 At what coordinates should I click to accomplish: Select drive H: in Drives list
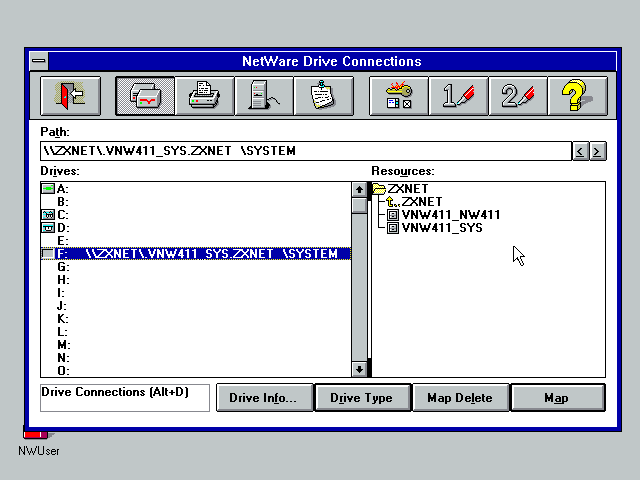pos(196,280)
